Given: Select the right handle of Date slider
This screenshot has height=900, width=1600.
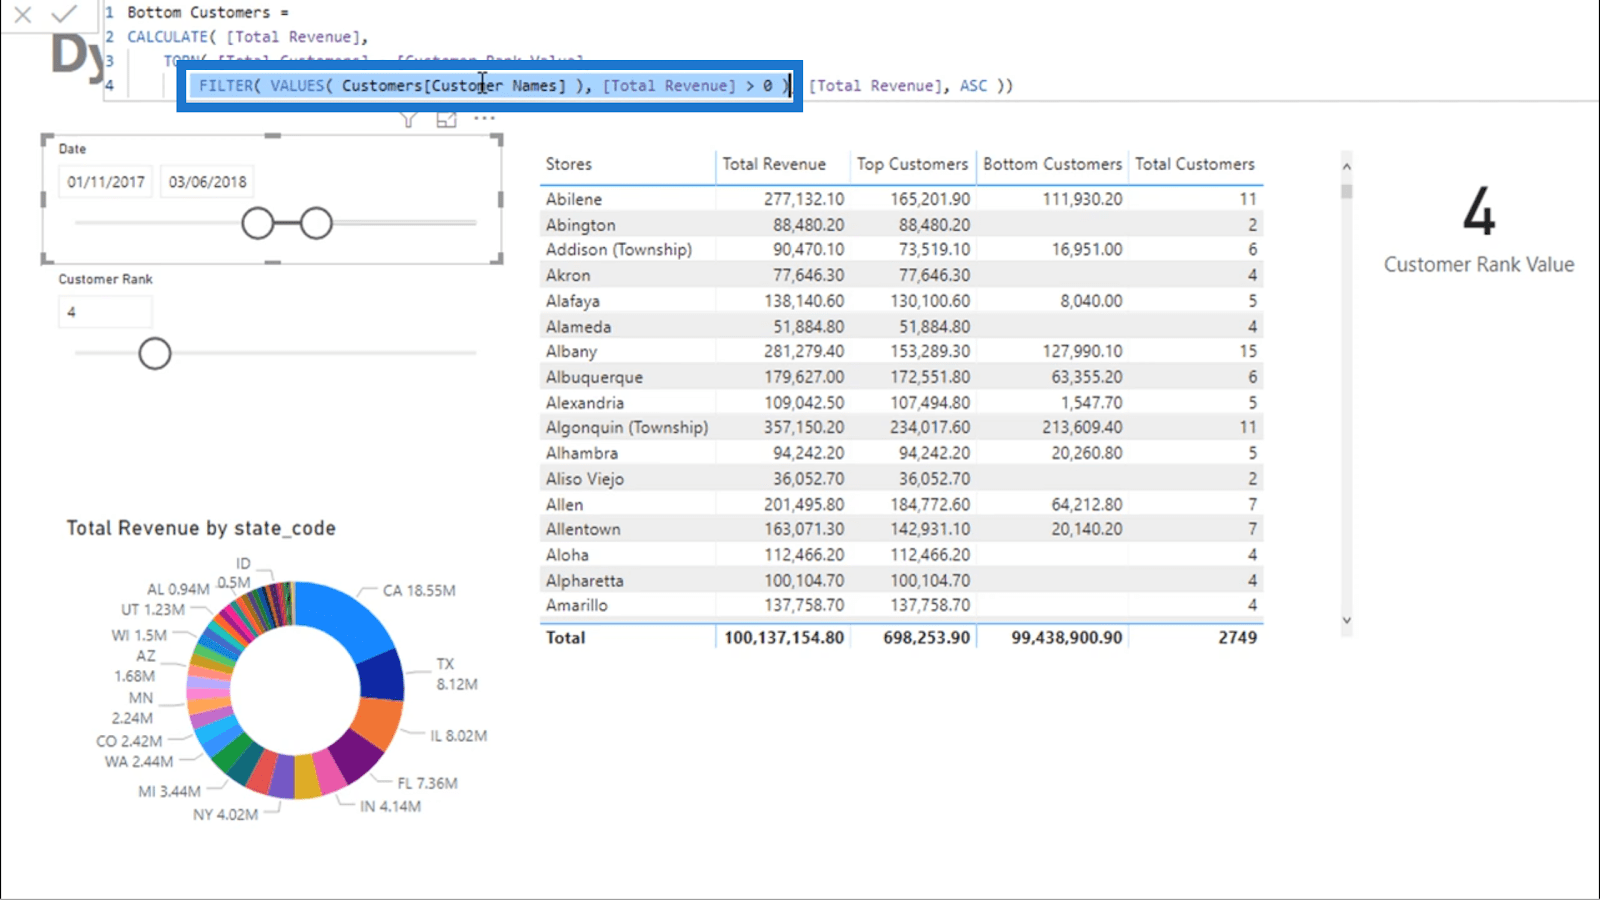Looking at the screenshot, I should click(316, 223).
